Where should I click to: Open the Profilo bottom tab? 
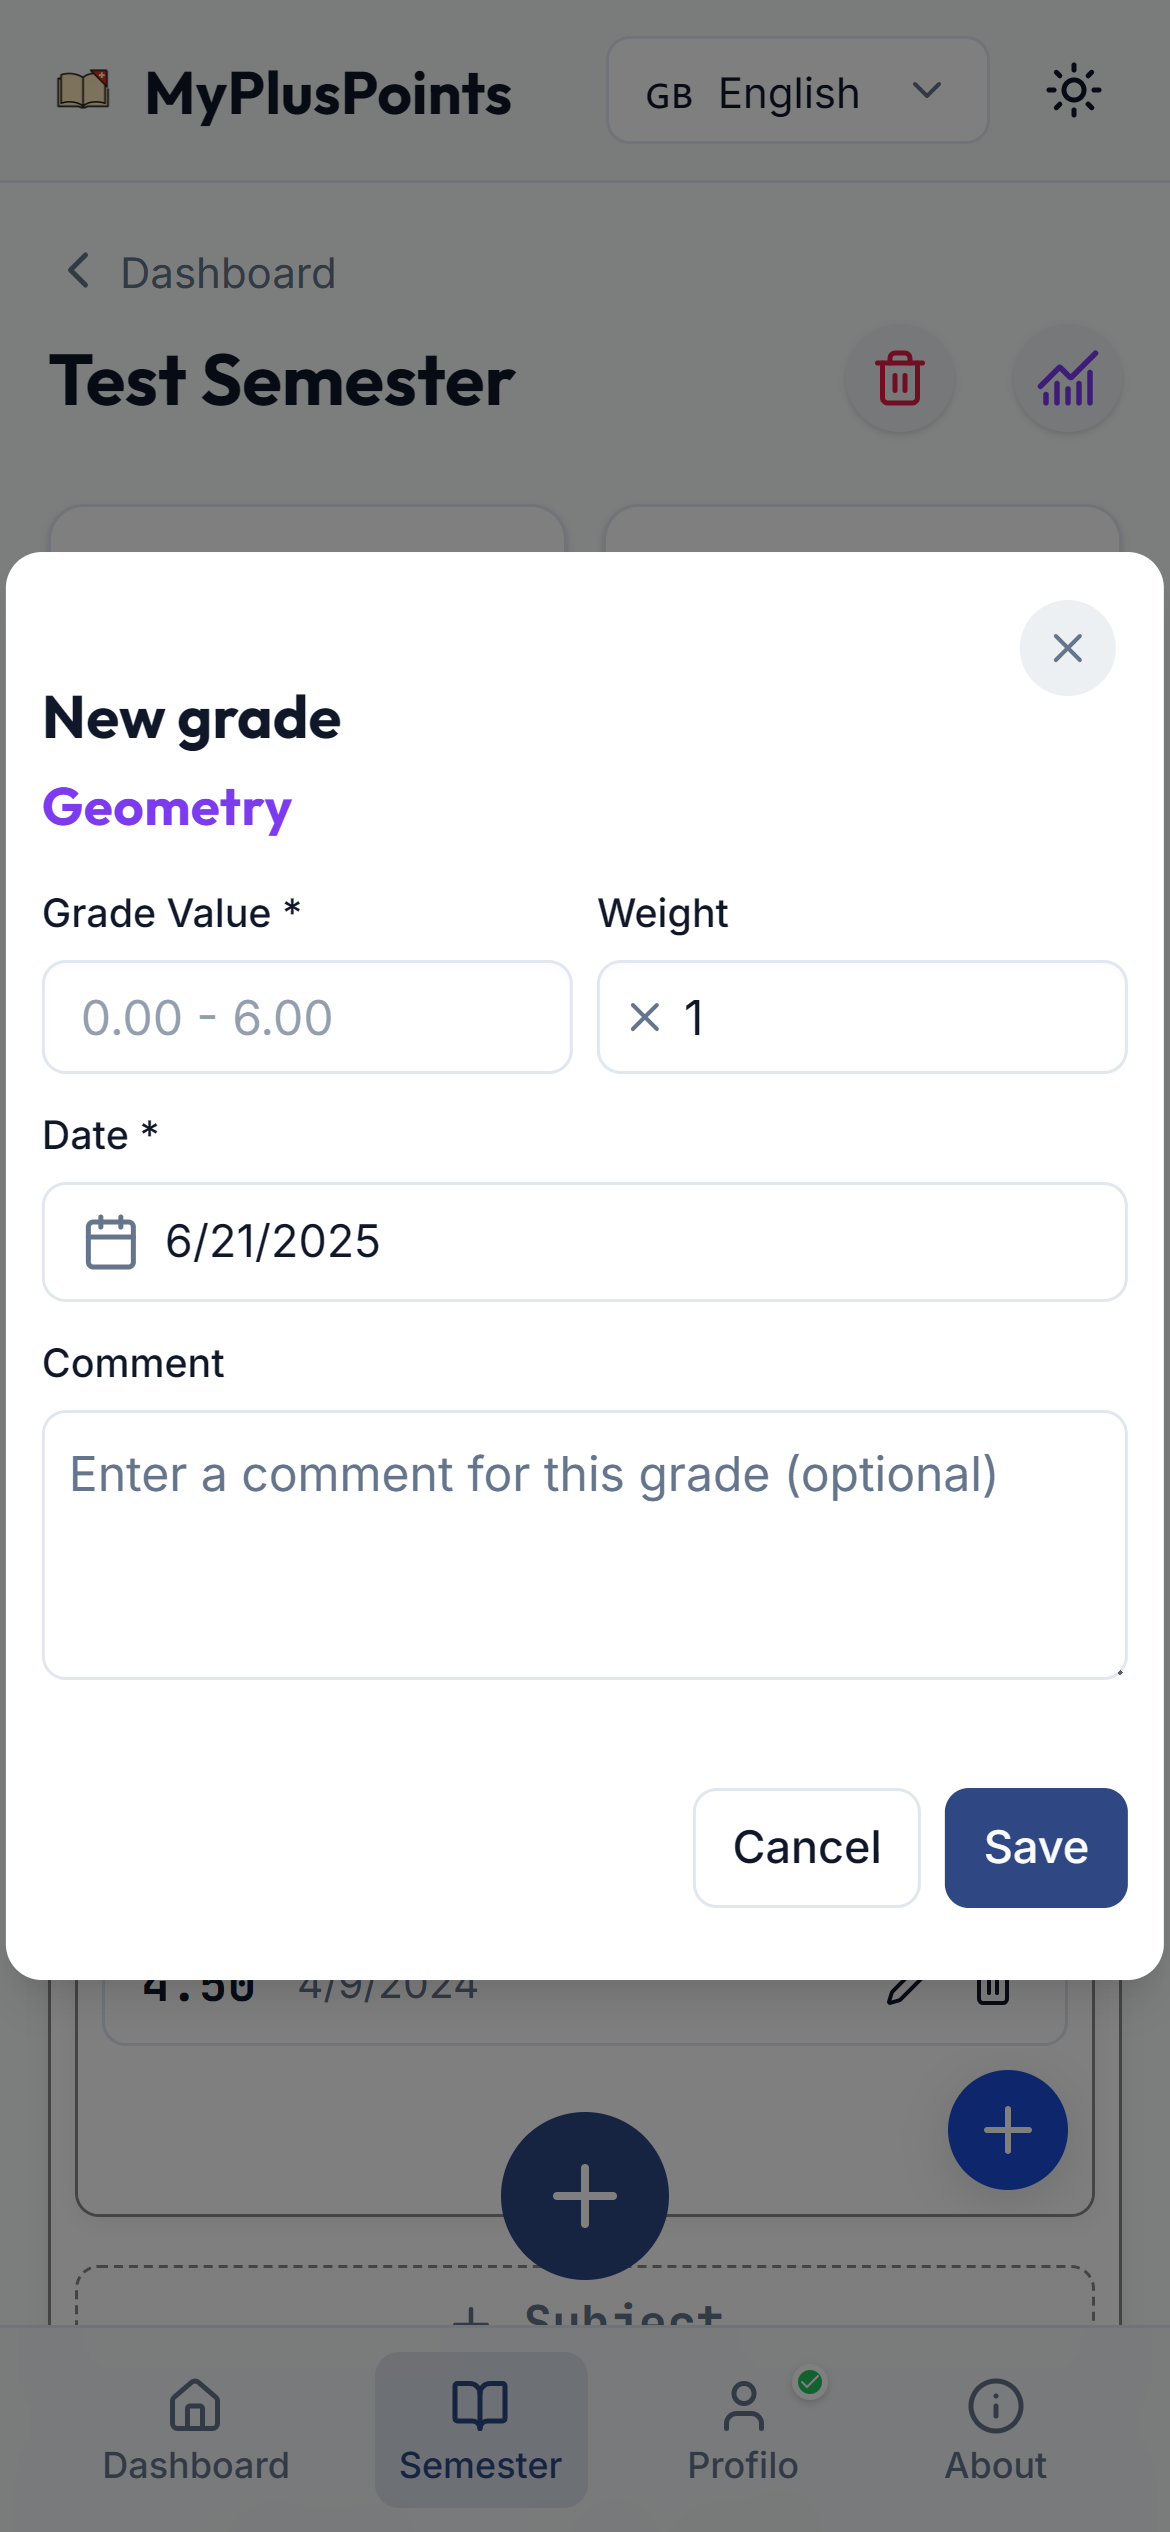coord(743,2429)
